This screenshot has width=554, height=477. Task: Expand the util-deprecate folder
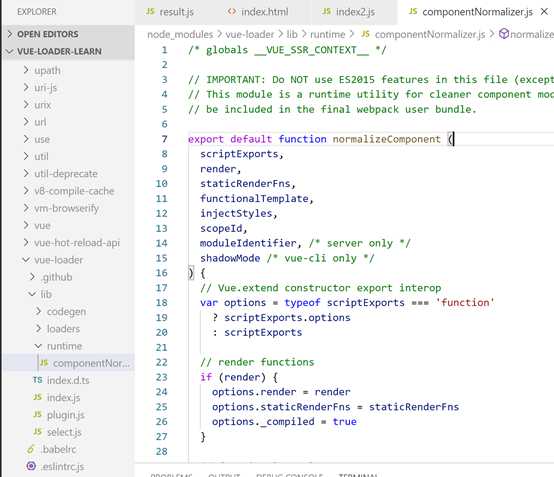point(26,173)
